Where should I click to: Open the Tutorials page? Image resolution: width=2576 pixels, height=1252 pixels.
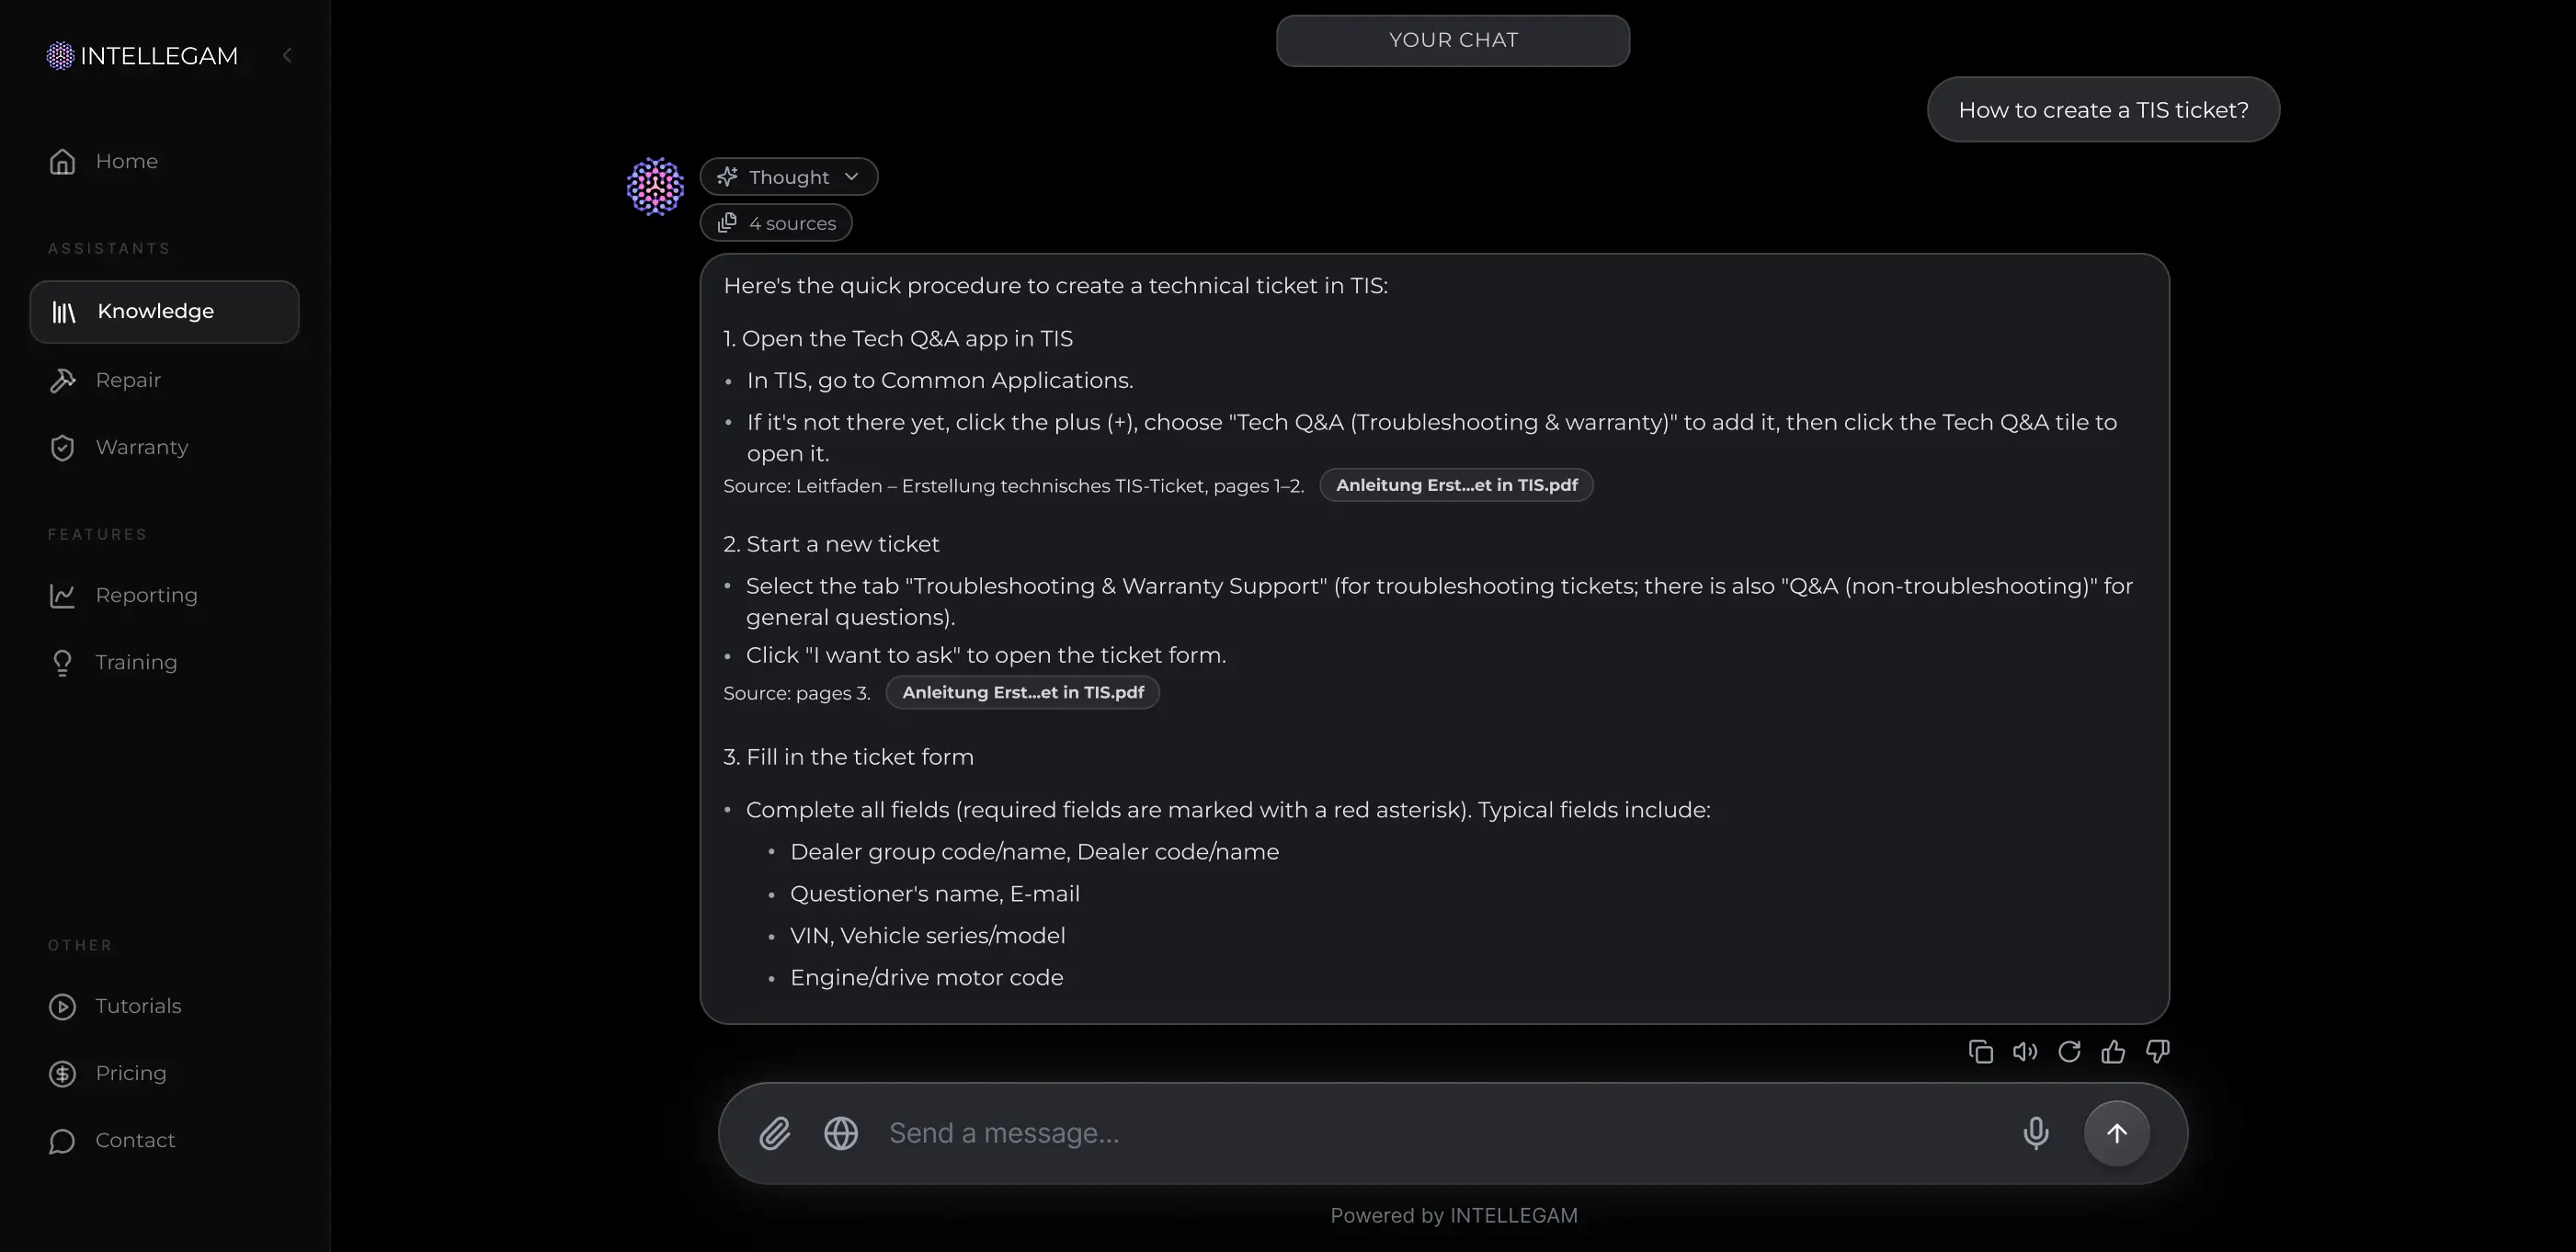[x=138, y=1006]
